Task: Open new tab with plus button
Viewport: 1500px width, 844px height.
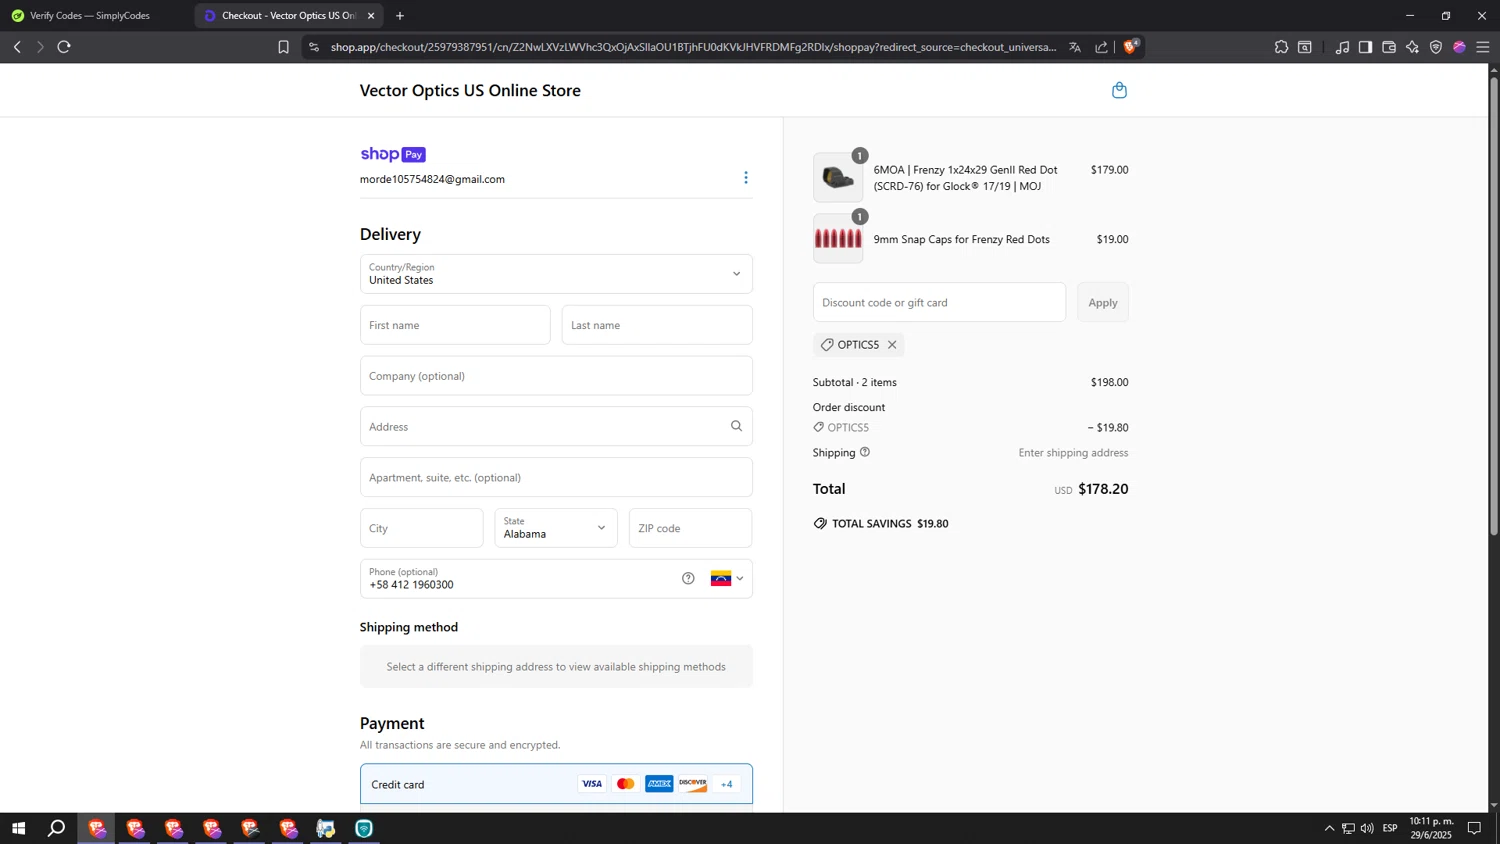Action: (400, 15)
